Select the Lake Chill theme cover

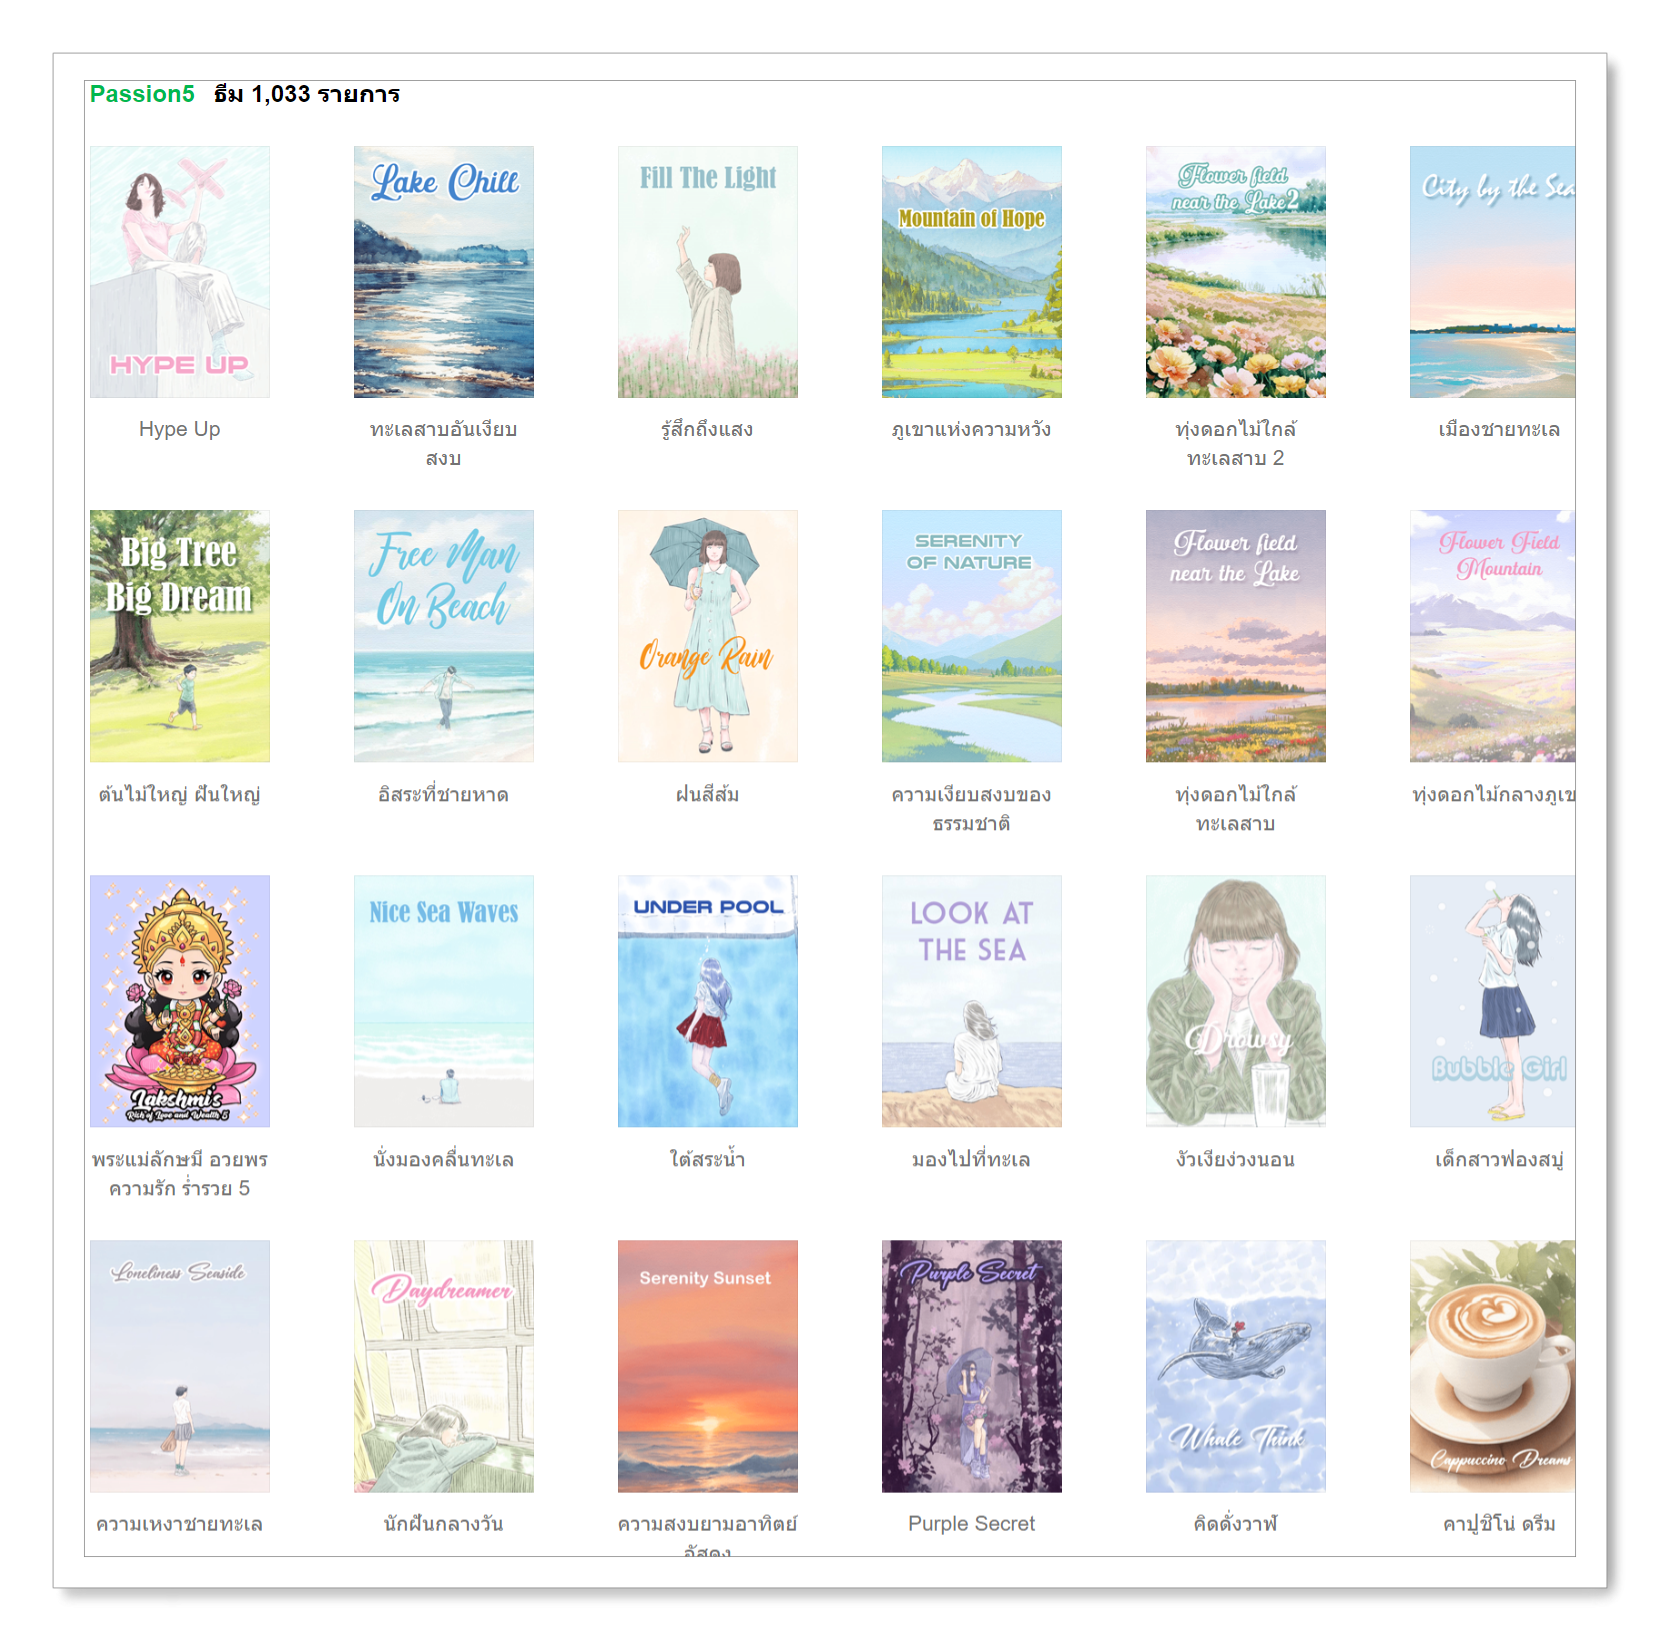click(x=444, y=272)
